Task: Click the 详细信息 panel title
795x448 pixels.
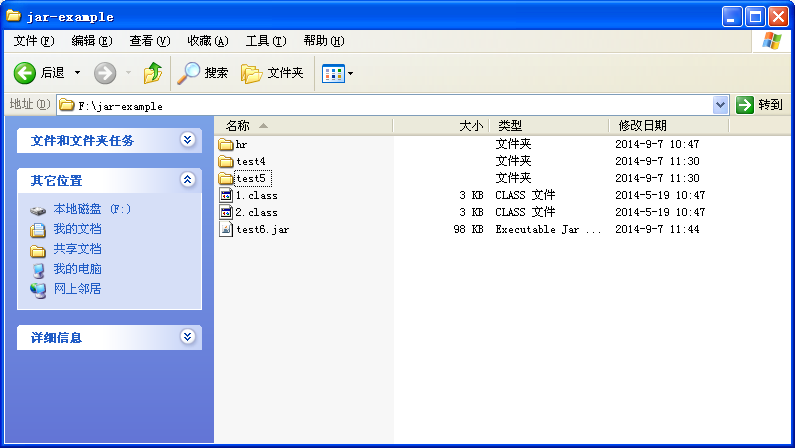Action: pos(56,338)
